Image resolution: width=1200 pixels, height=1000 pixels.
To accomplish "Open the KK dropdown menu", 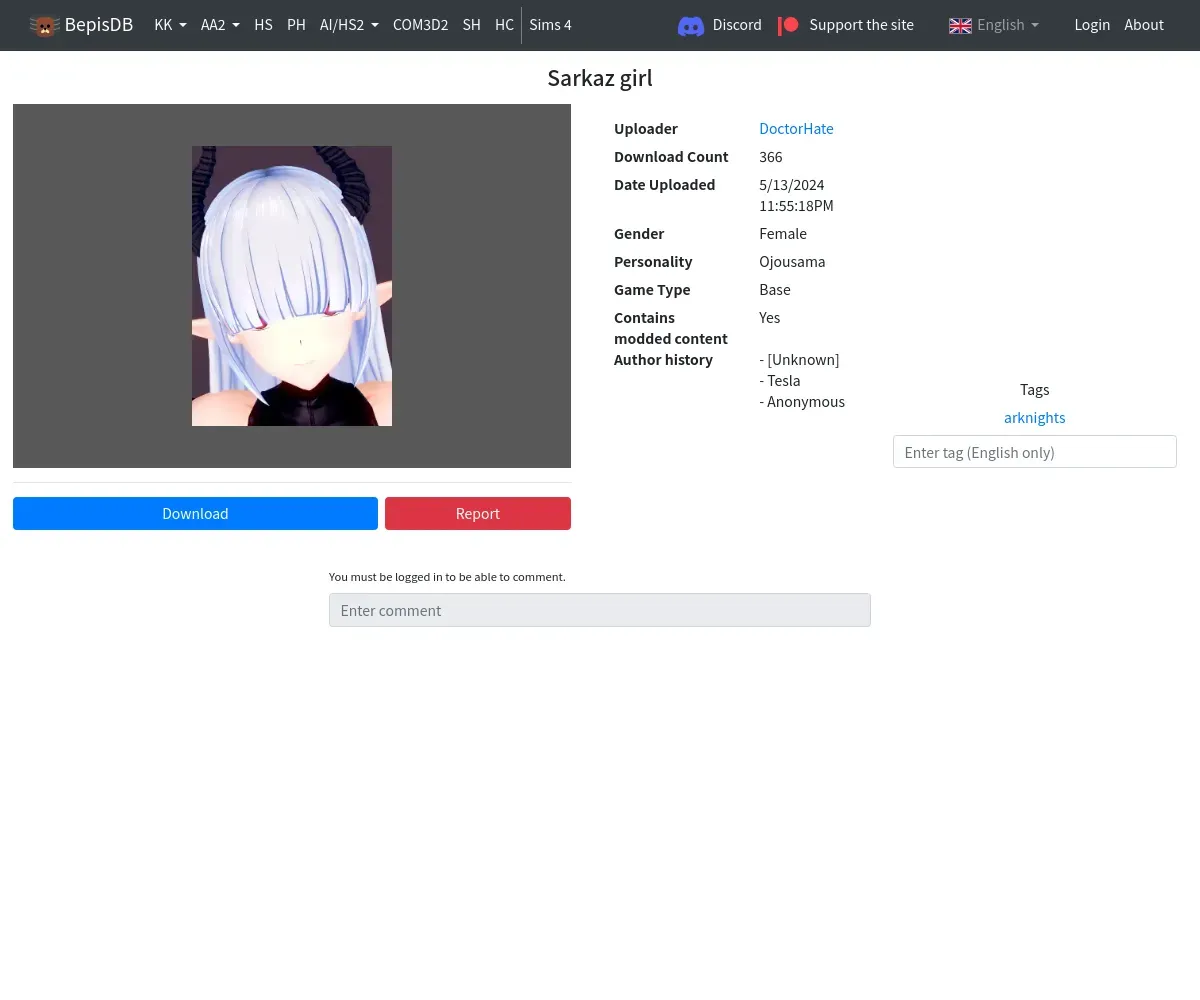I will pos(170,25).
